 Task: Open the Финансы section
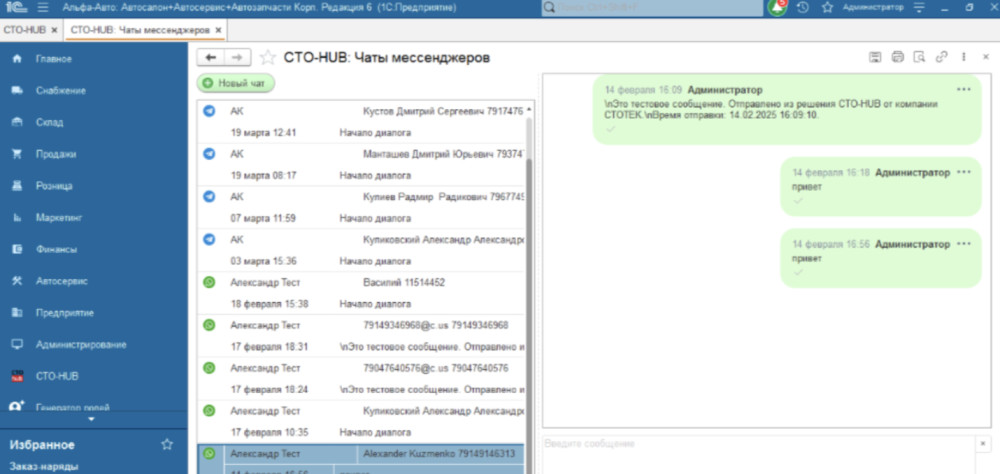click(56, 249)
